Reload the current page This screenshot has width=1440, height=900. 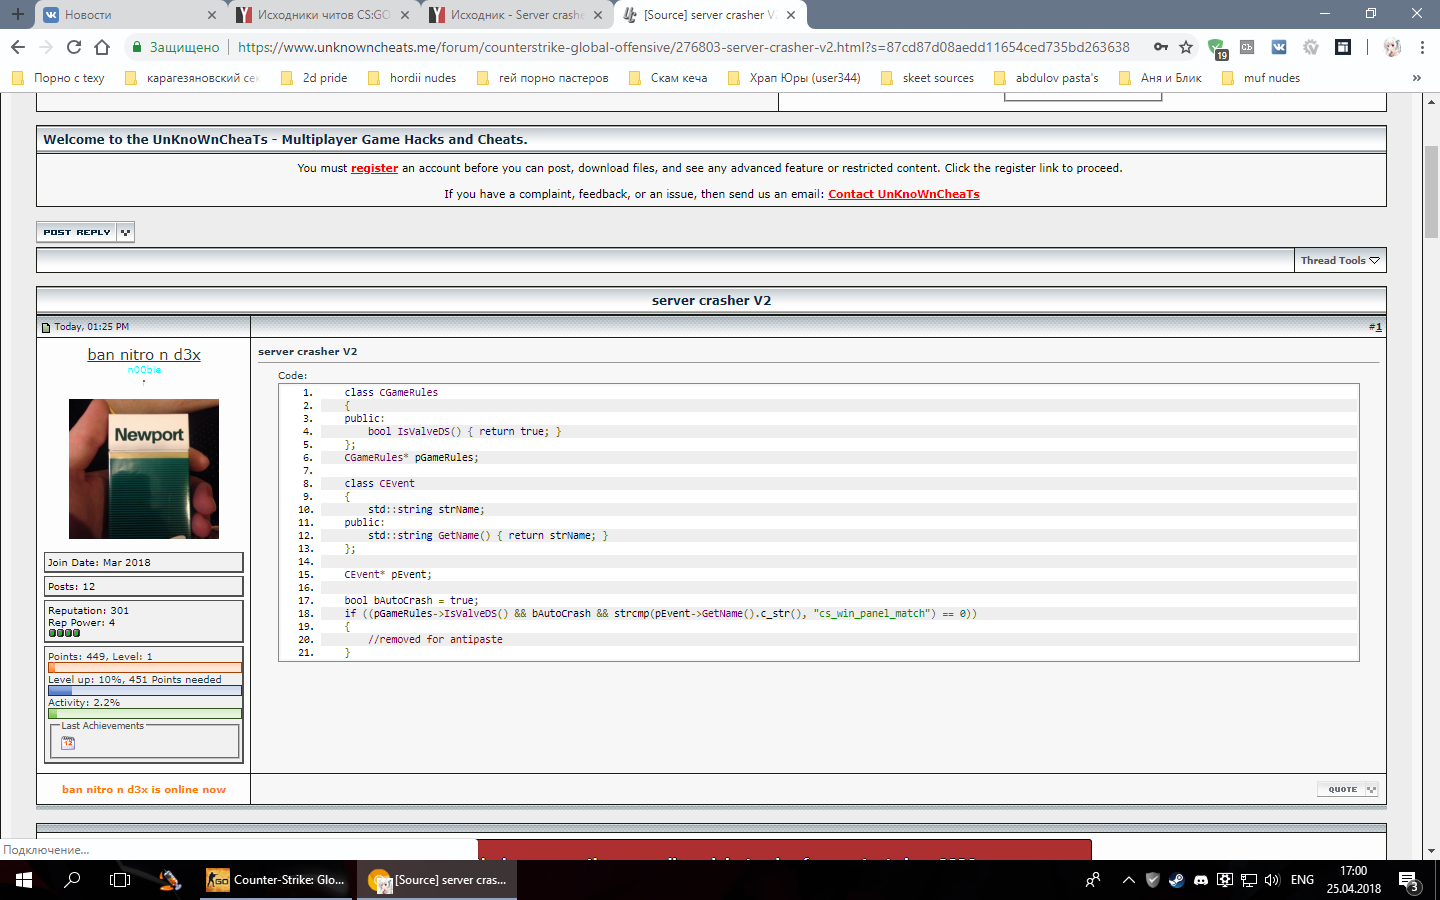(x=74, y=47)
